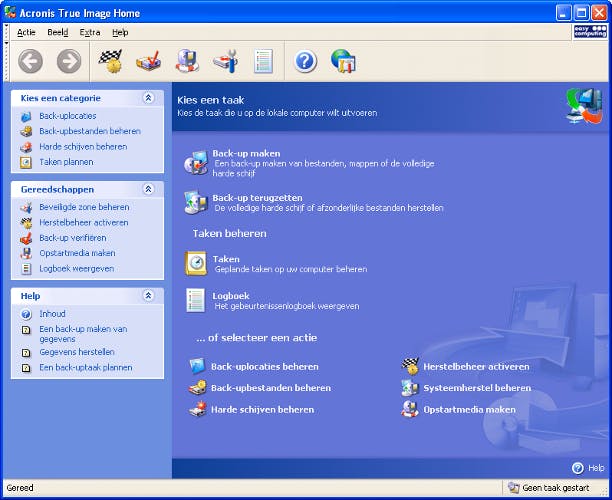Click the validate backup toolbar icon with red checkmark
The width and height of the screenshot is (612, 500).
pos(149,61)
